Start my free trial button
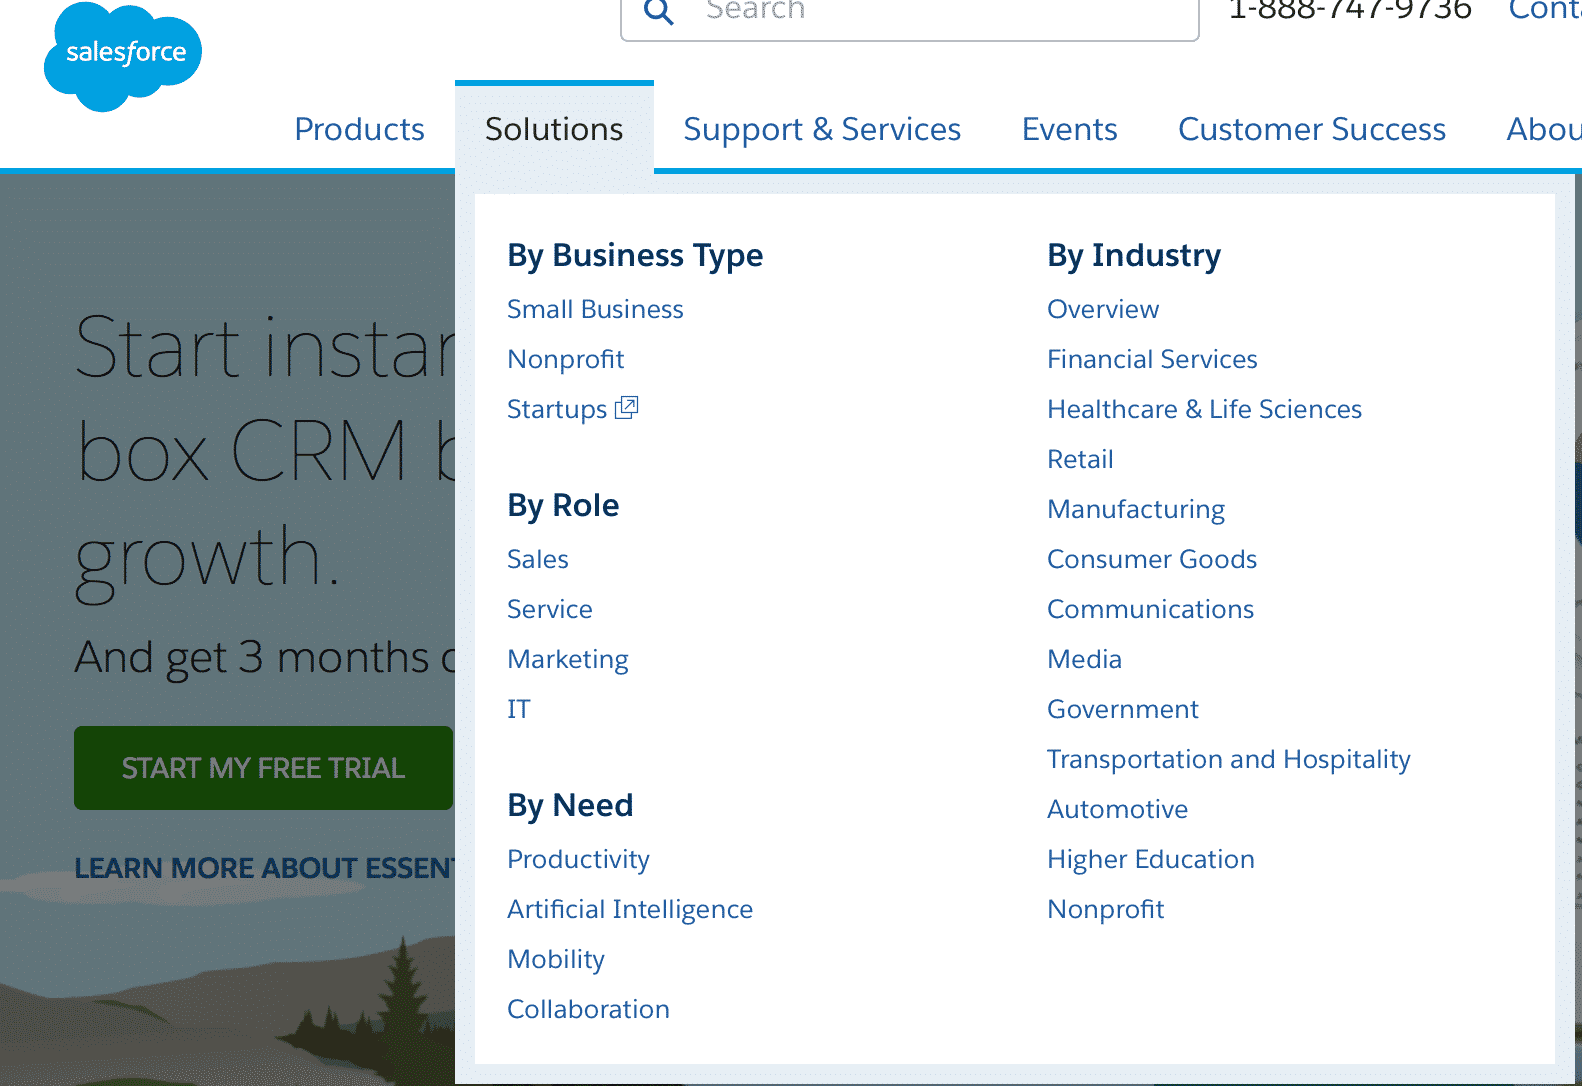 (263, 768)
